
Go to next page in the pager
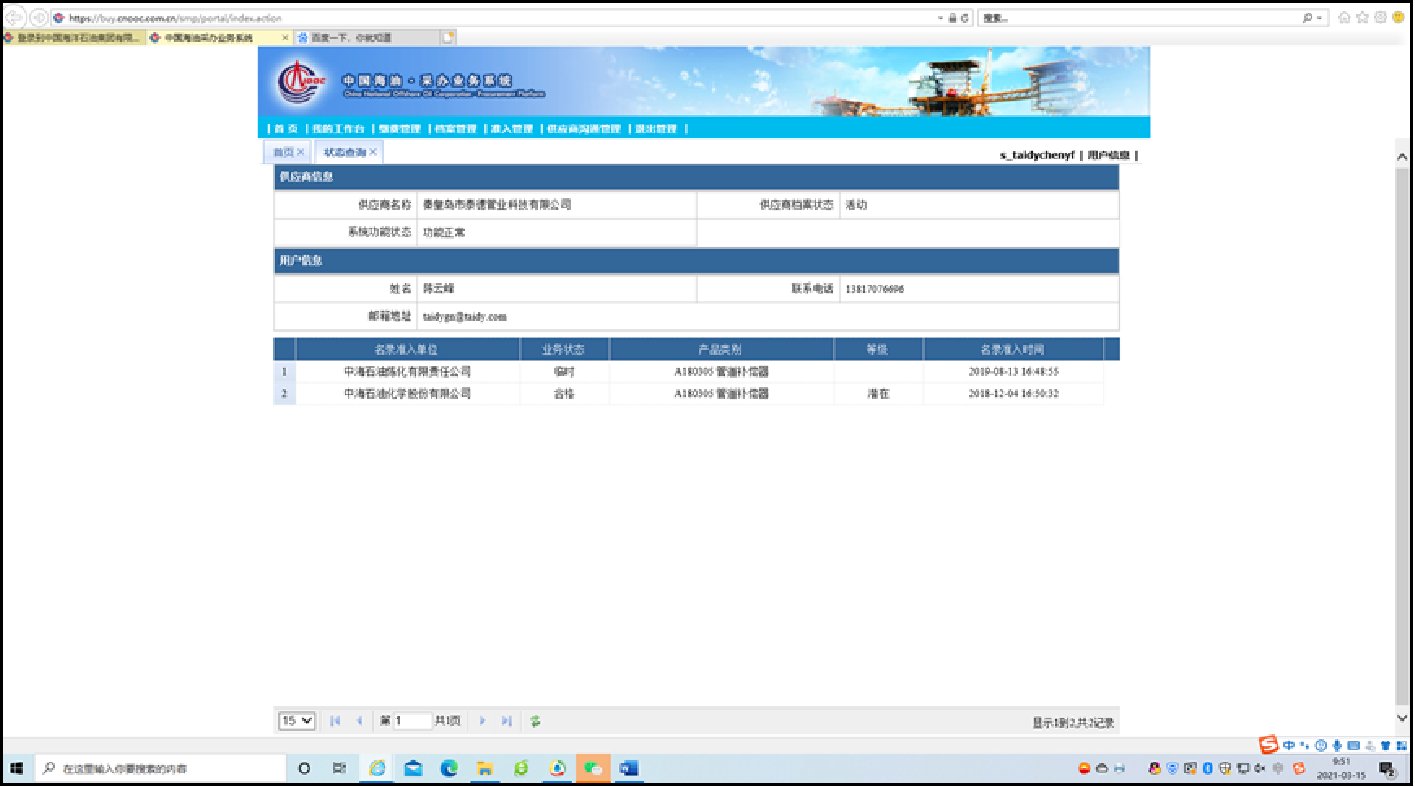[482, 721]
